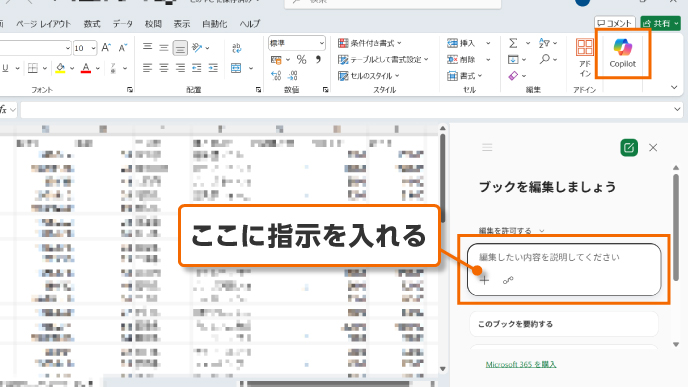Increase font size with the larger A icon
This screenshot has width=688, height=387.
click(x=106, y=47)
